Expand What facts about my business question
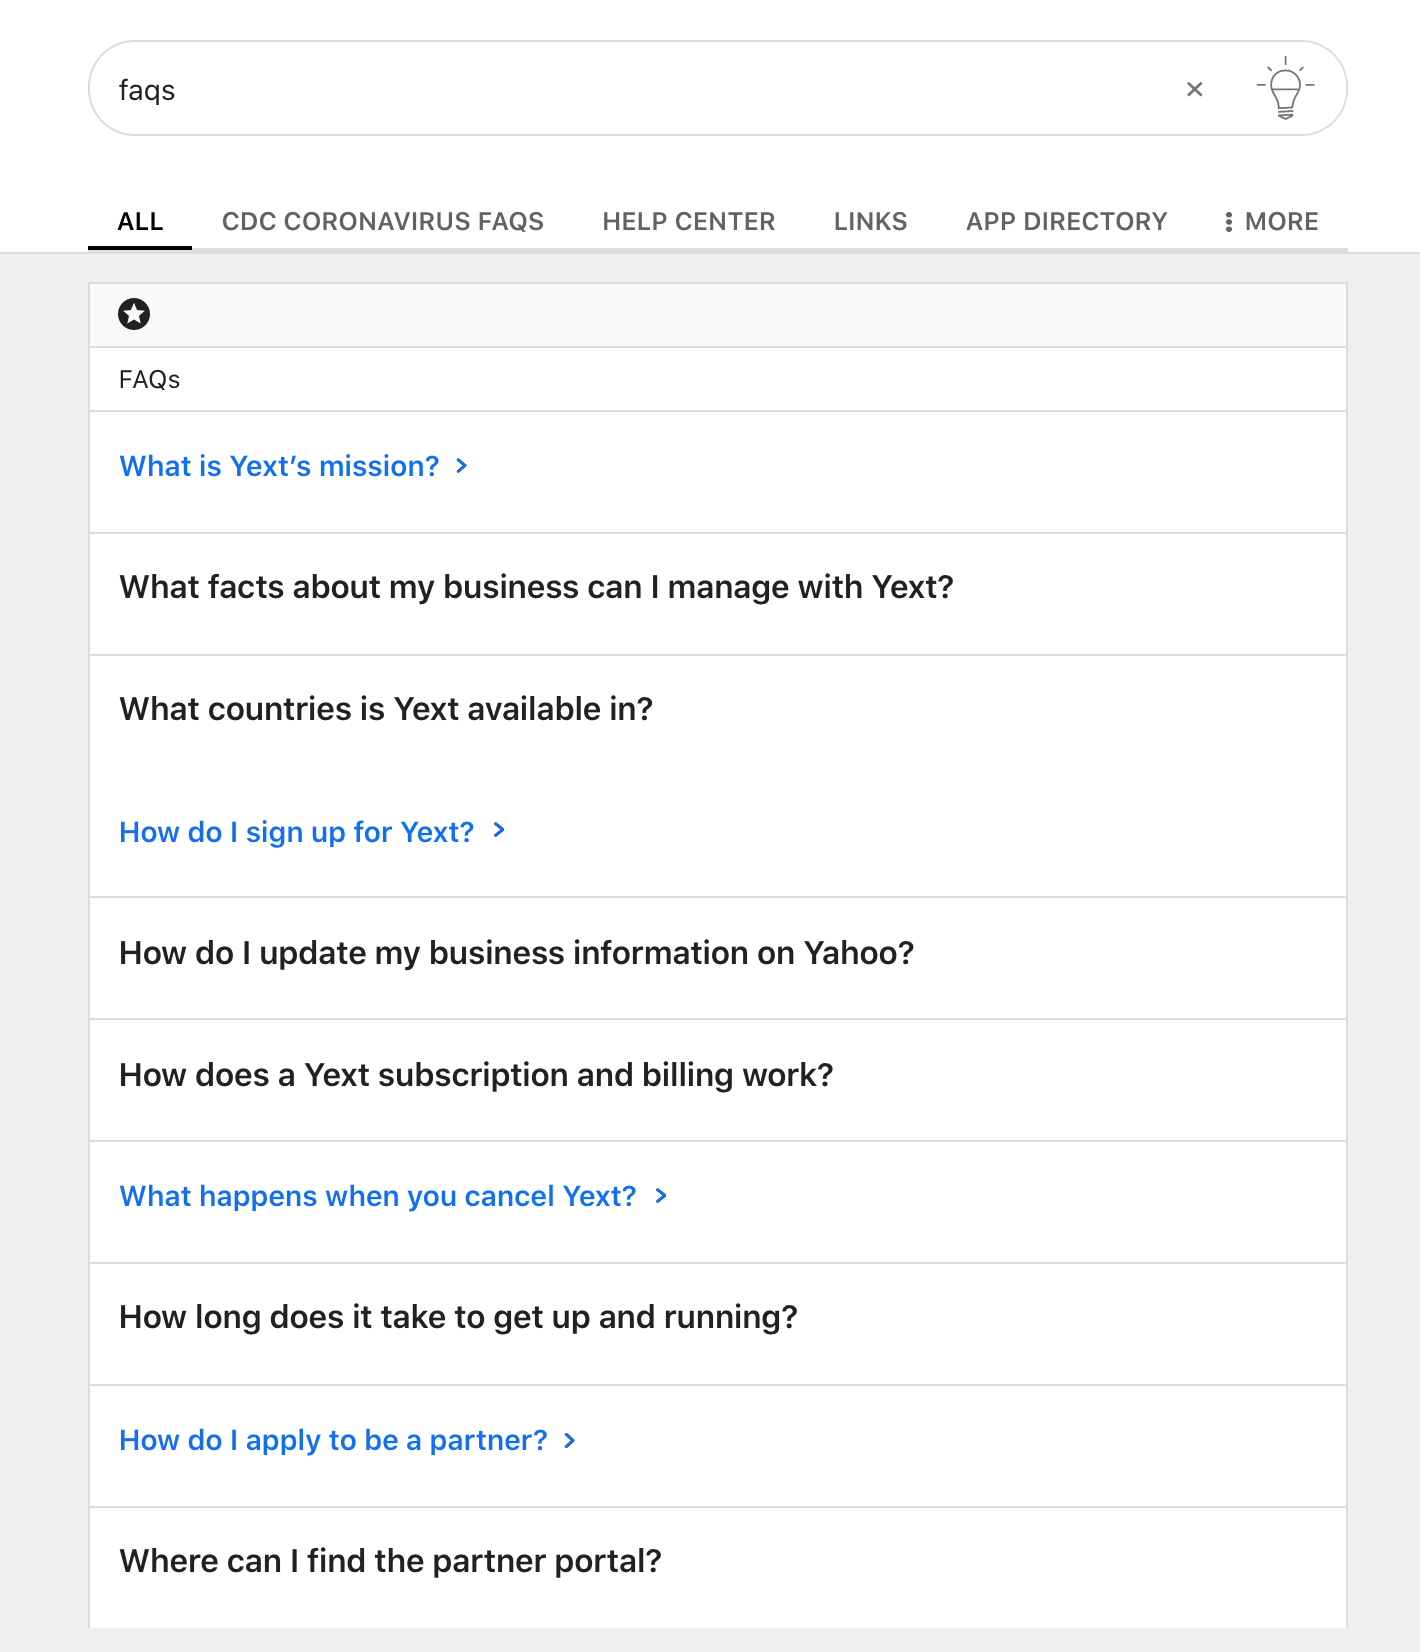Screen dimensions: 1420x1652 pyautogui.click(x=718, y=594)
